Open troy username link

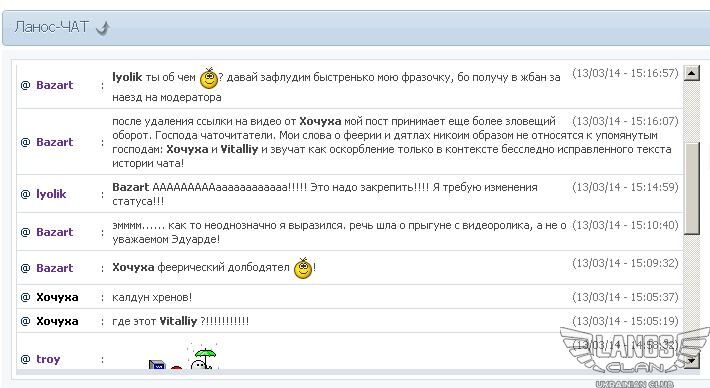pyautogui.click(x=48, y=359)
